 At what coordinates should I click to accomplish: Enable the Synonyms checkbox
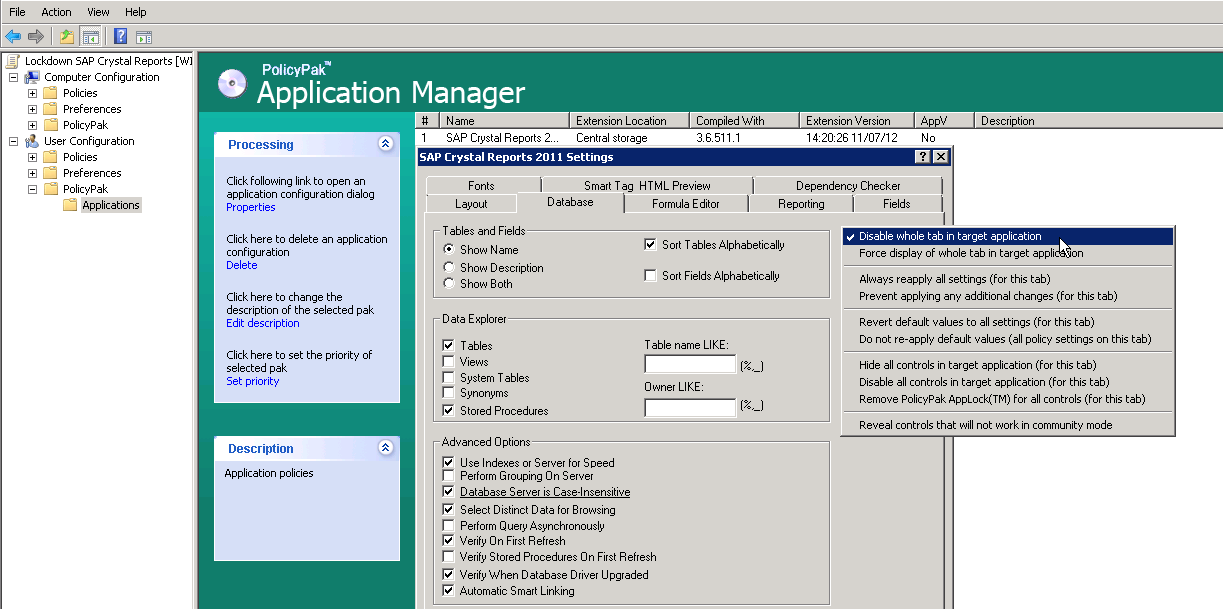tap(449, 393)
